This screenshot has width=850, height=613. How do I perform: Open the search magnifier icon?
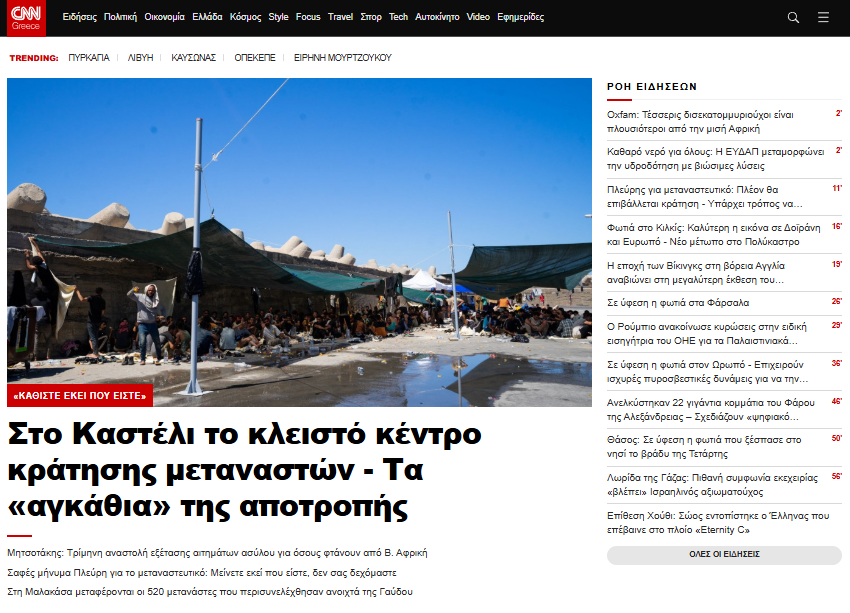pos(793,17)
